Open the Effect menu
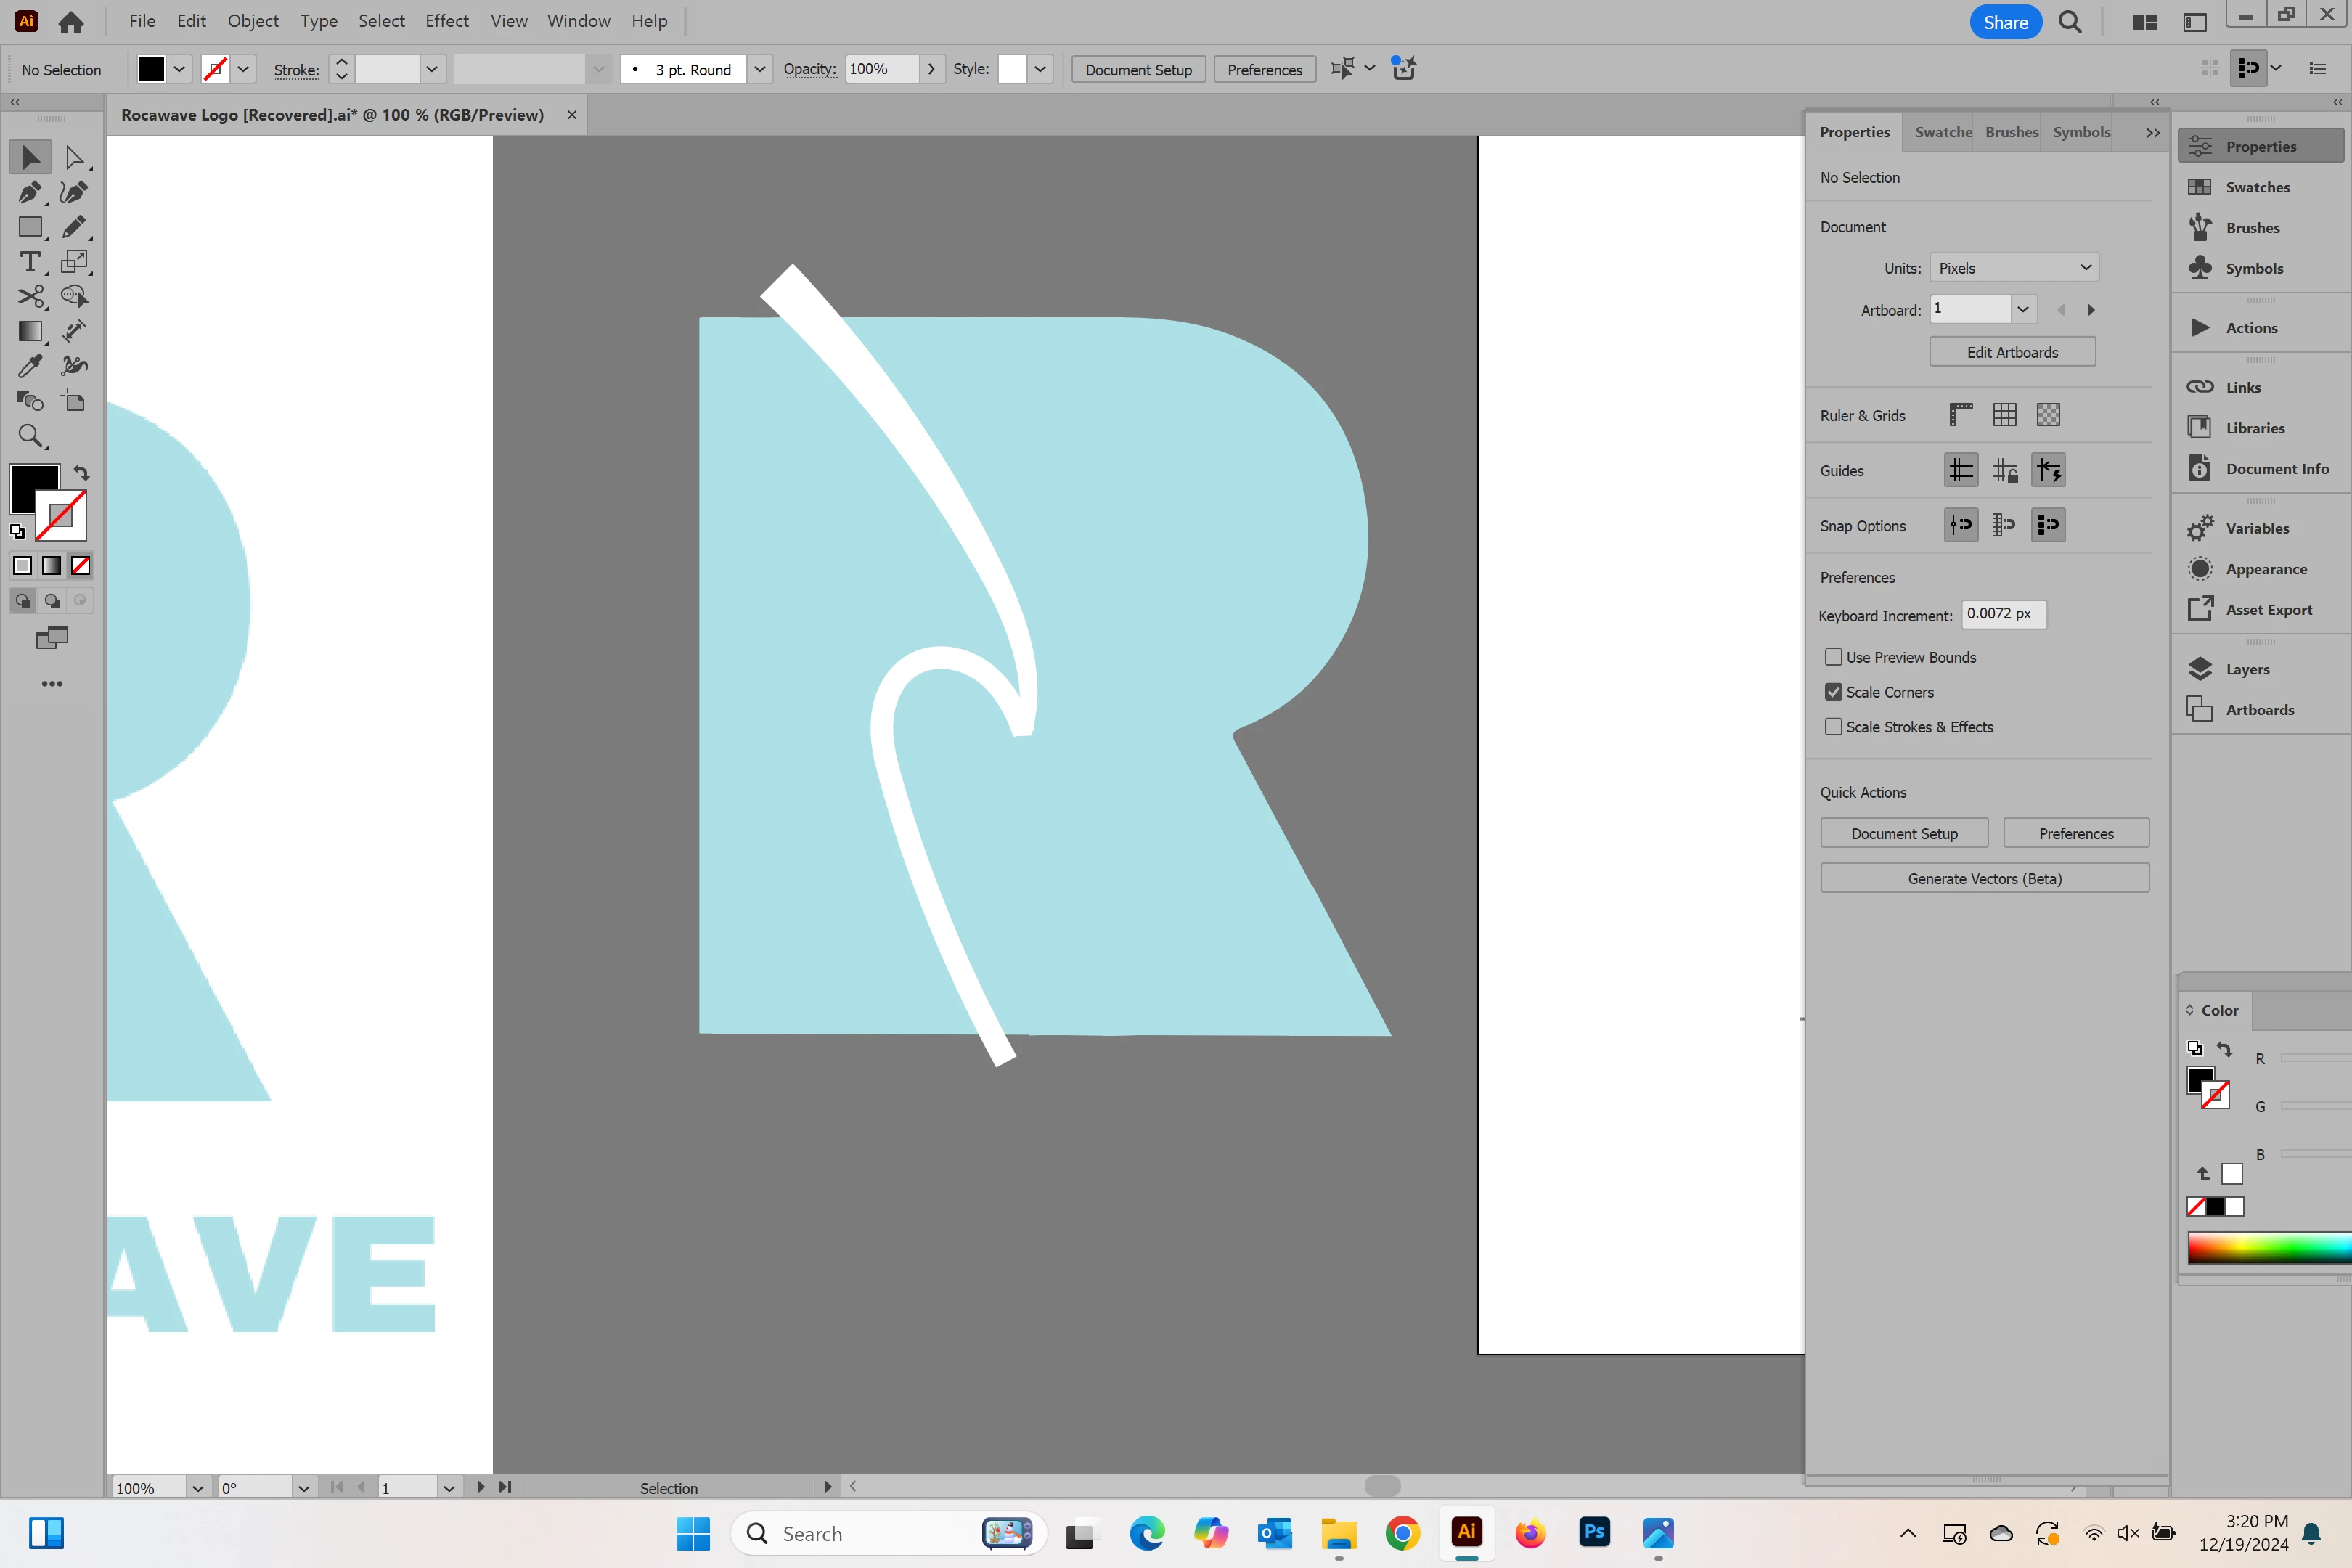Viewport: 2352px width, 1568px height. [446, 21]
